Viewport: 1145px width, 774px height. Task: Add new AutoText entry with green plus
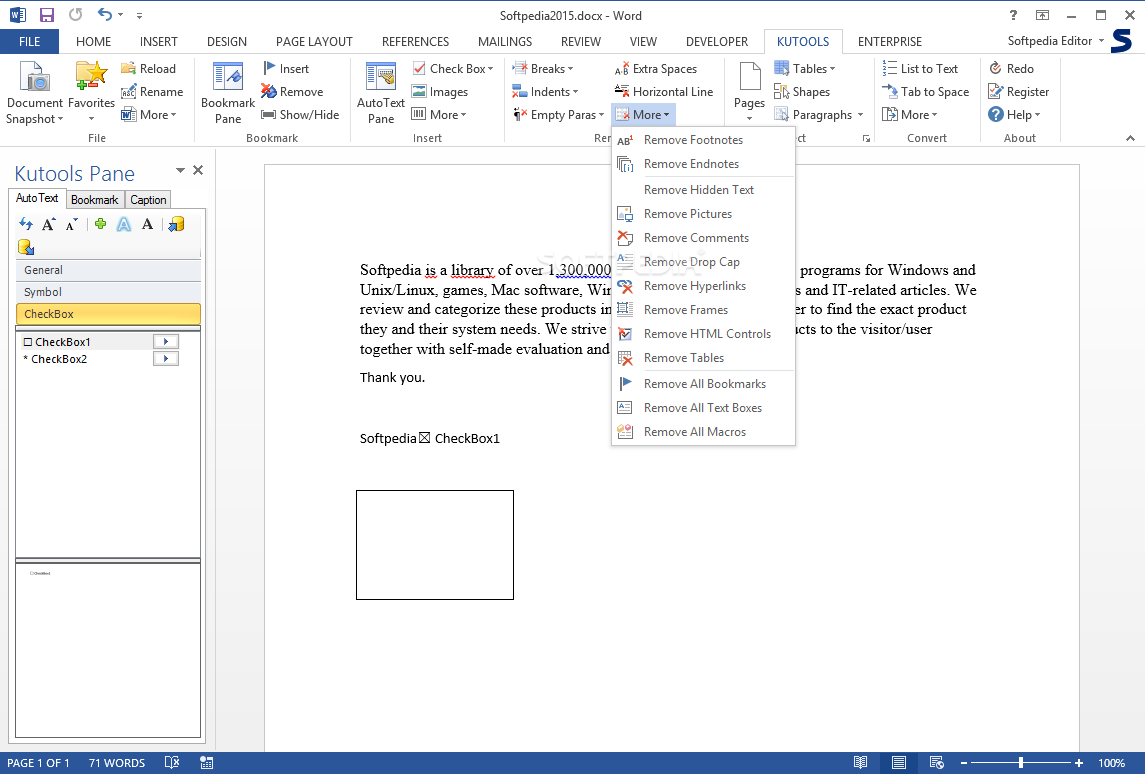coord(100,224)
